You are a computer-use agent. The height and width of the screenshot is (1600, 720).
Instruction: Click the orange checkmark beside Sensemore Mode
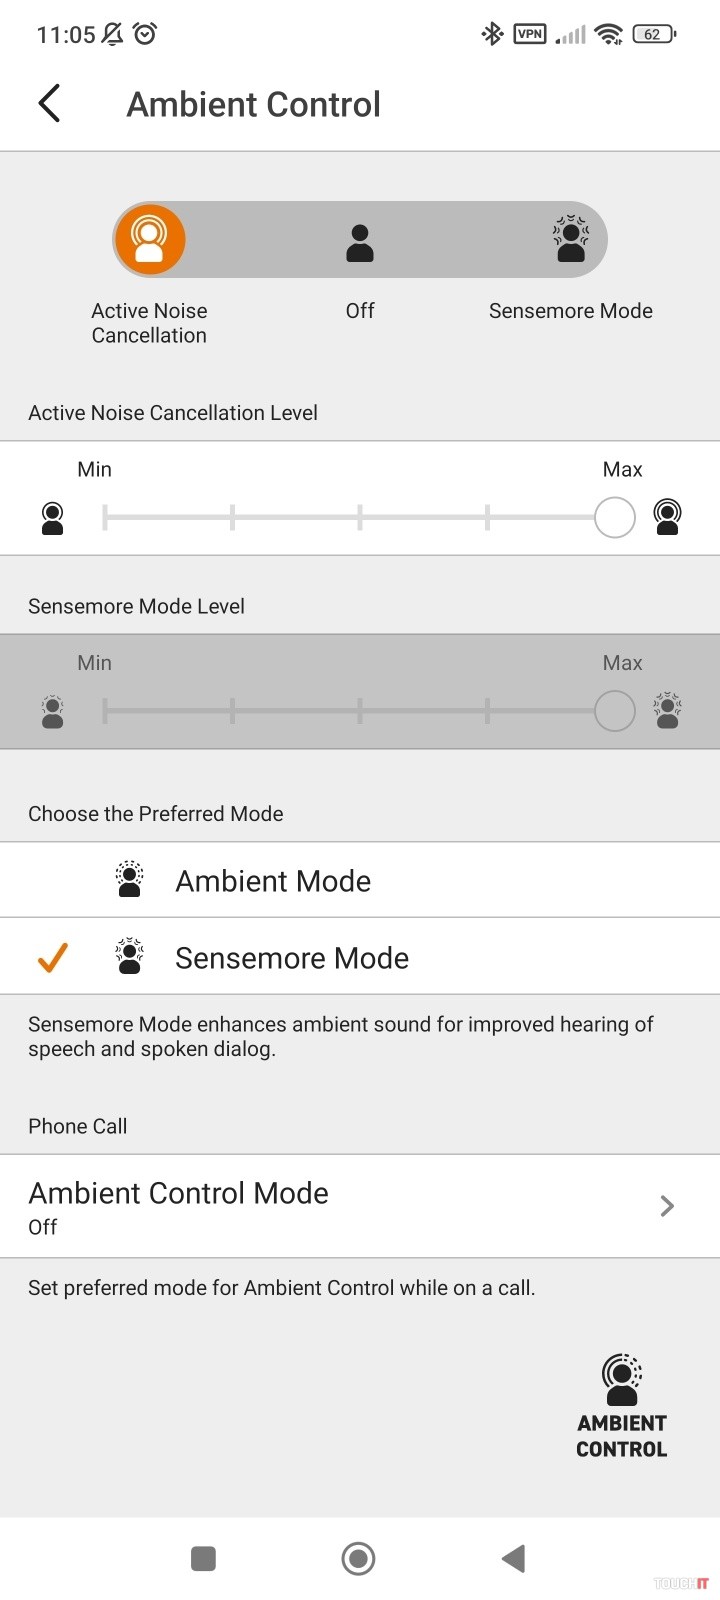click(x=52, y=958)
